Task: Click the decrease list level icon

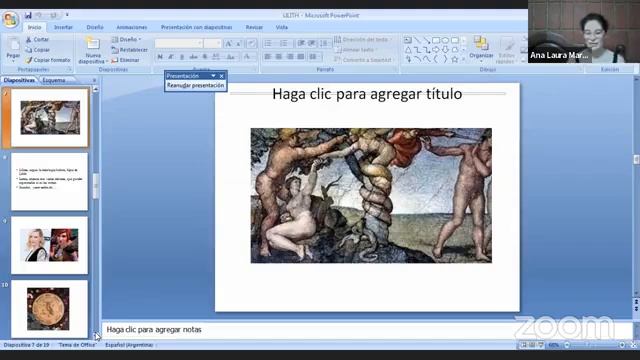Action: pos(302,43)
